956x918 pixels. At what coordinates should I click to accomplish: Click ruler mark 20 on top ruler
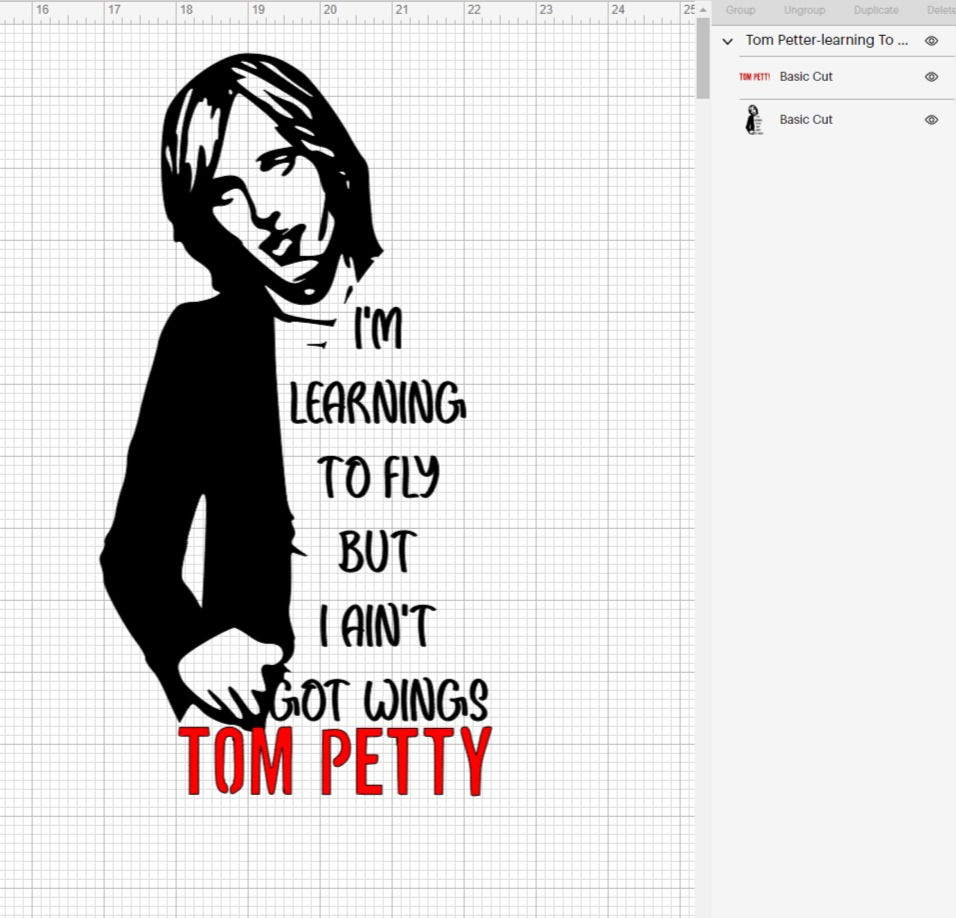pos(330,10)
